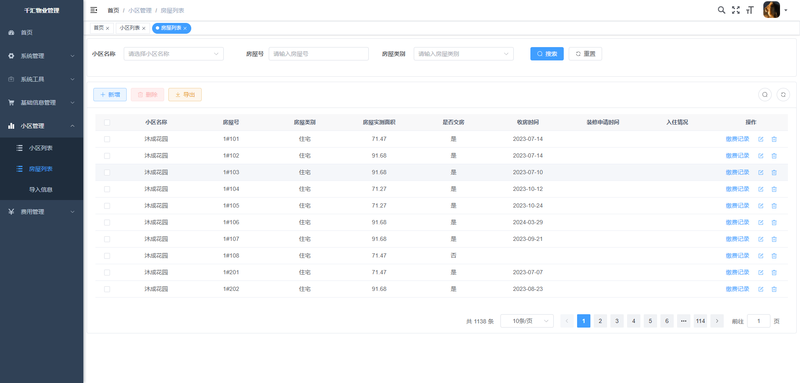
Task: Go to page 2
Action: (601, 321)
